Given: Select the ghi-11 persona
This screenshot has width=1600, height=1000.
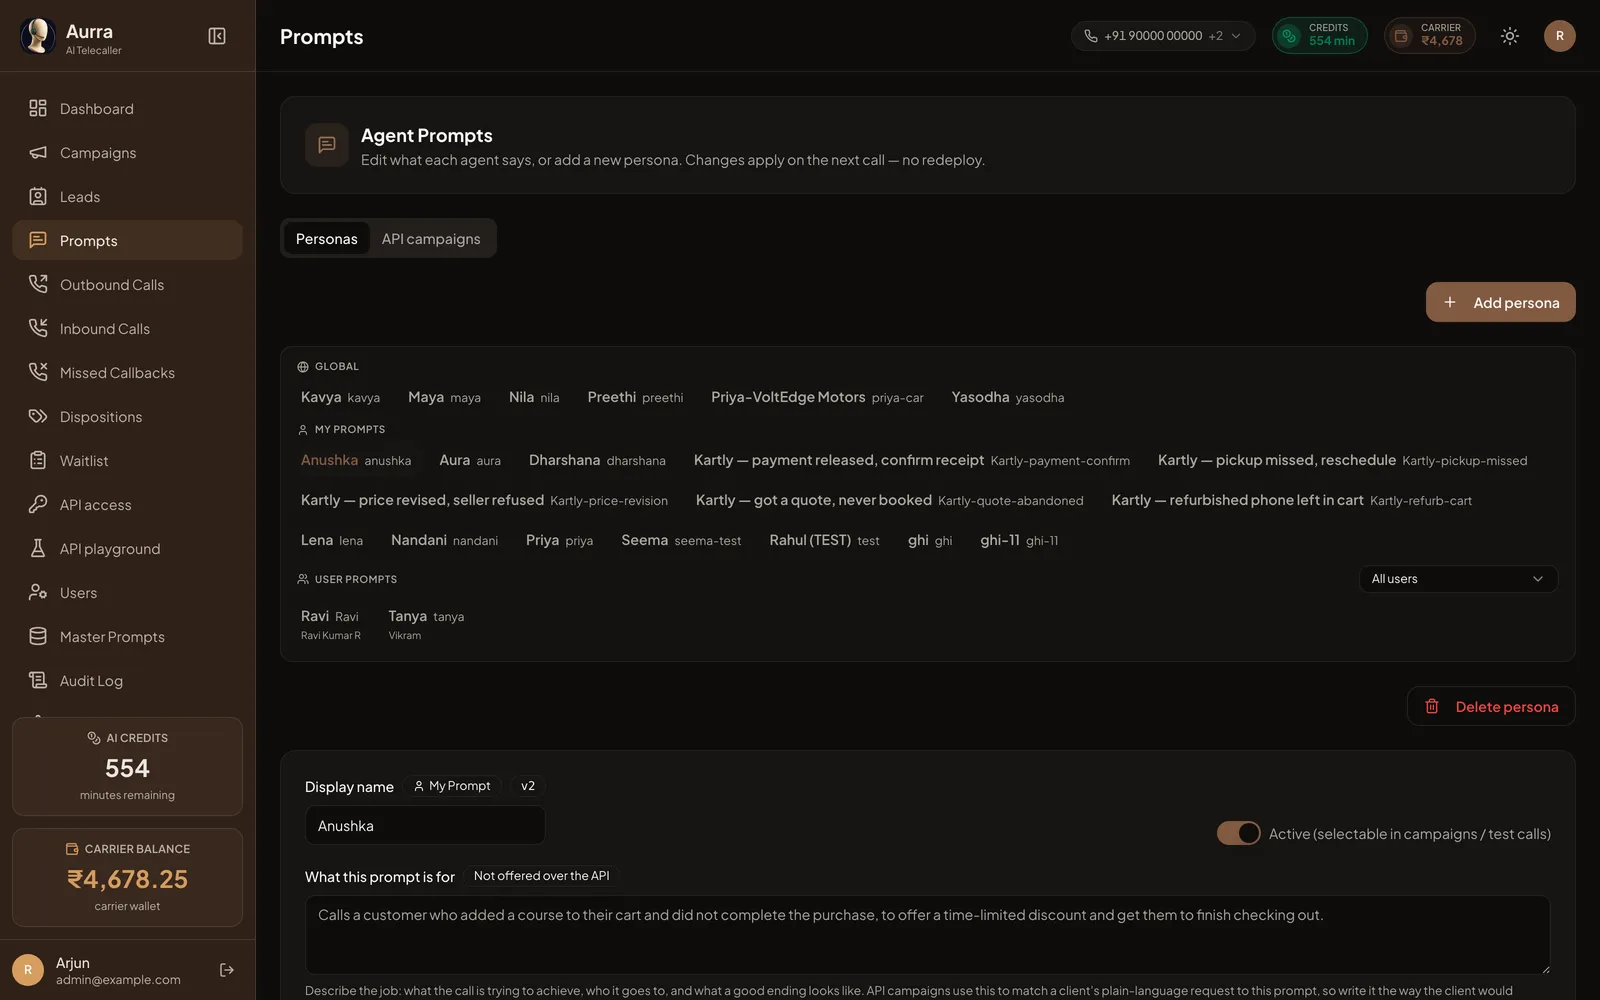Looking at the screenshot, I should coord(1019,540).
